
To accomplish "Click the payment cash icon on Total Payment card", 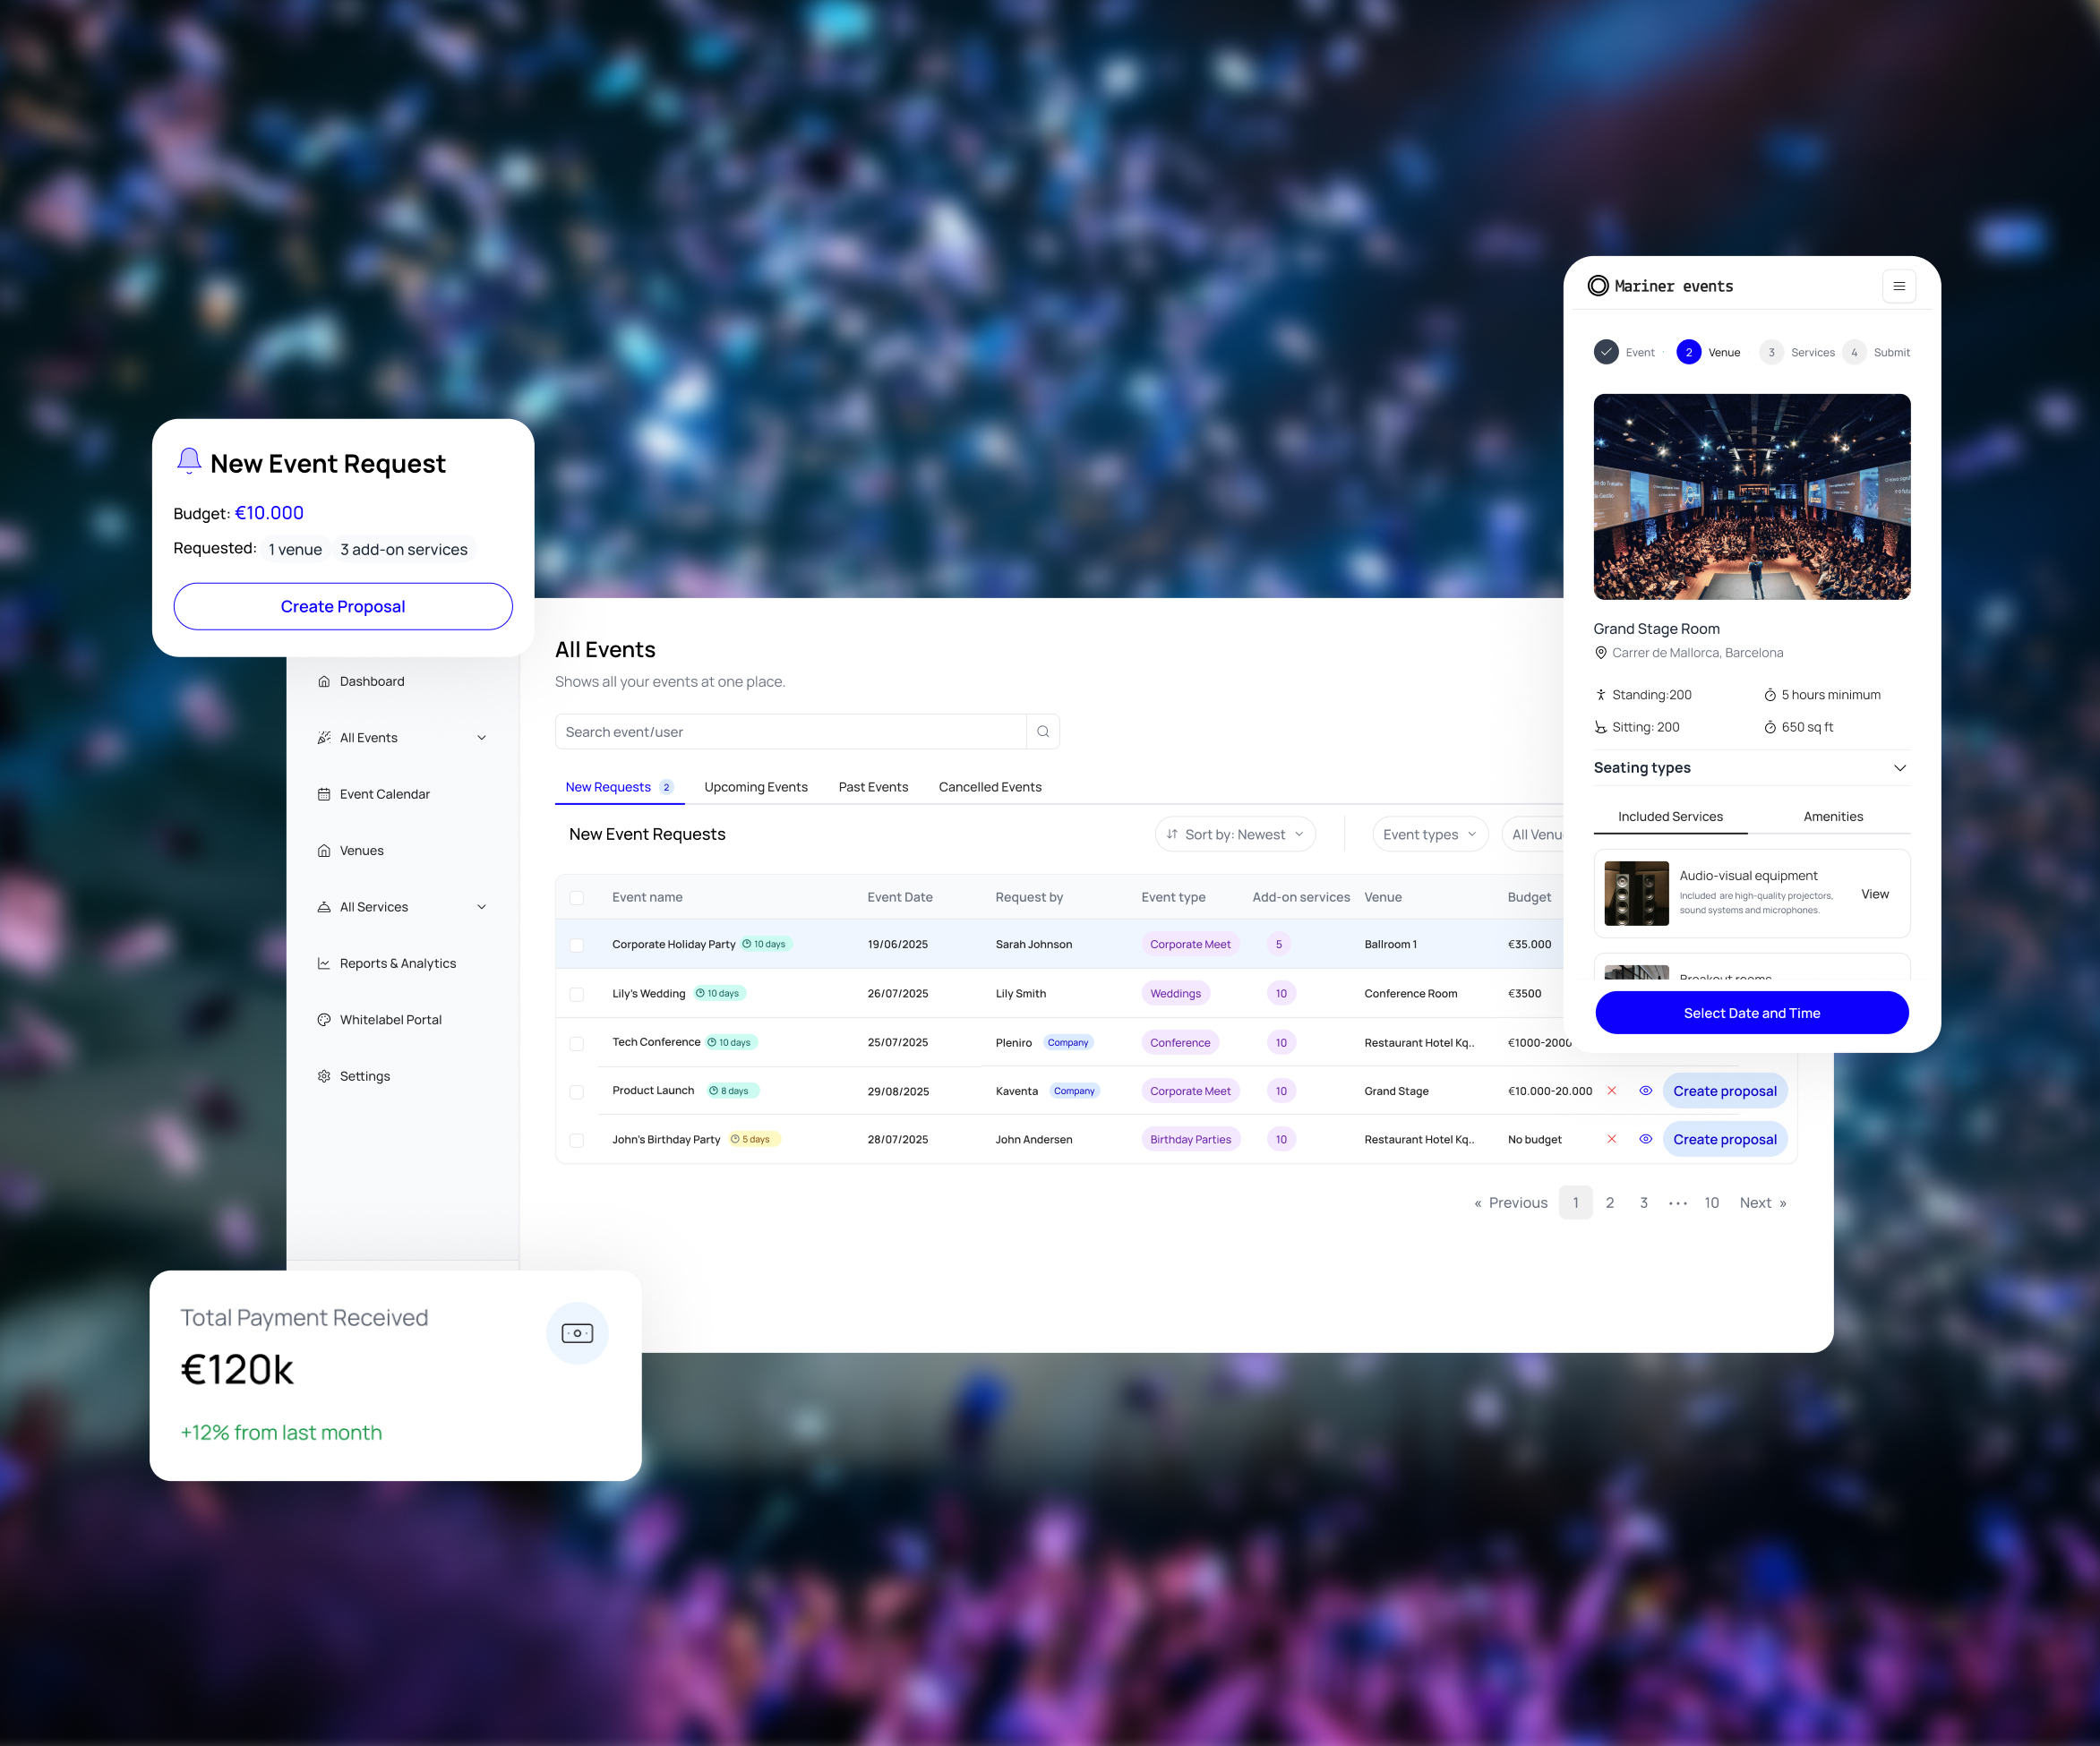I will pos(577,1333).
